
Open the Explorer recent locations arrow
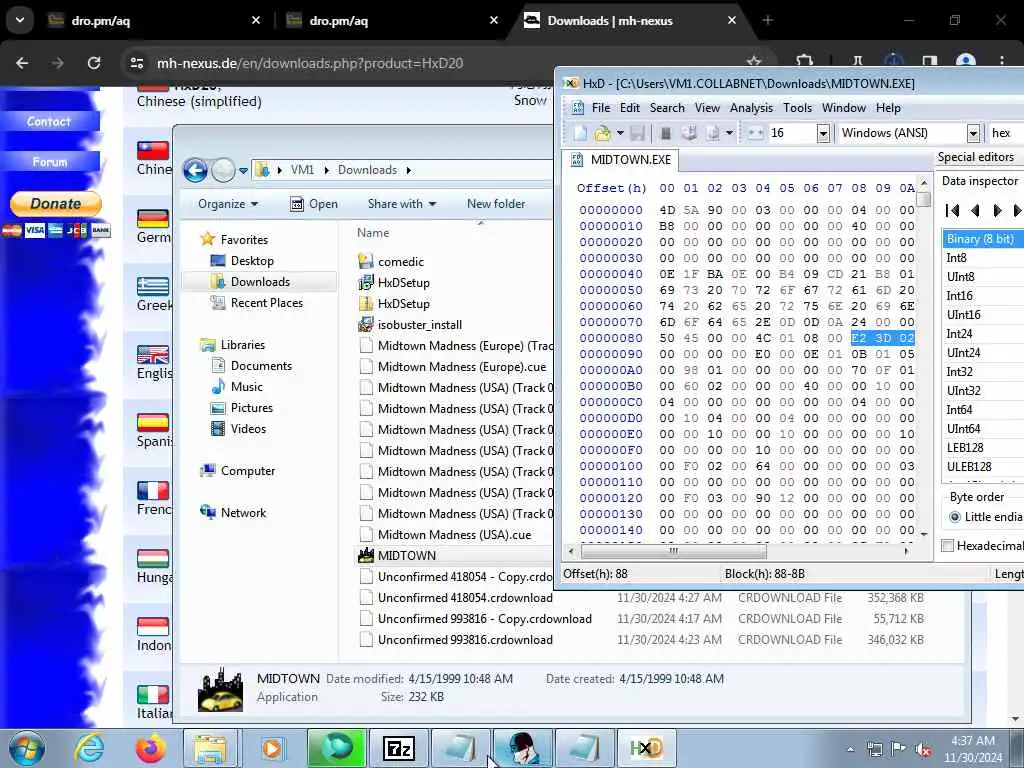(243, 171)
